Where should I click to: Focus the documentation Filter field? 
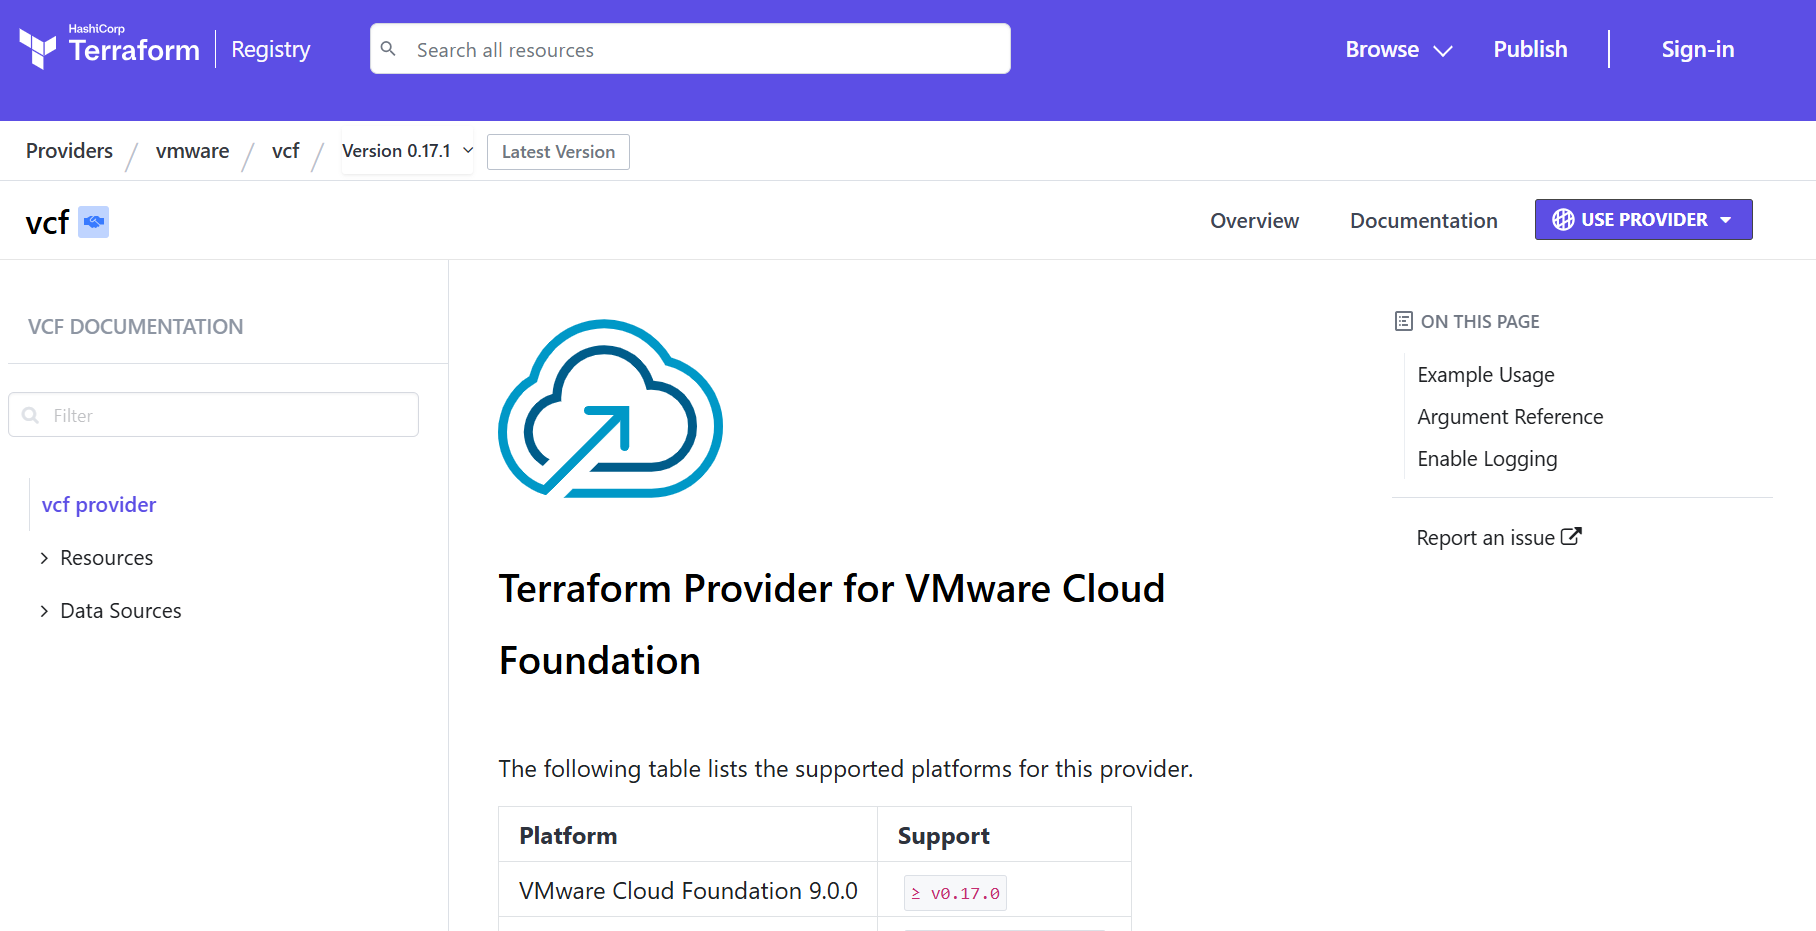(213, 415)
